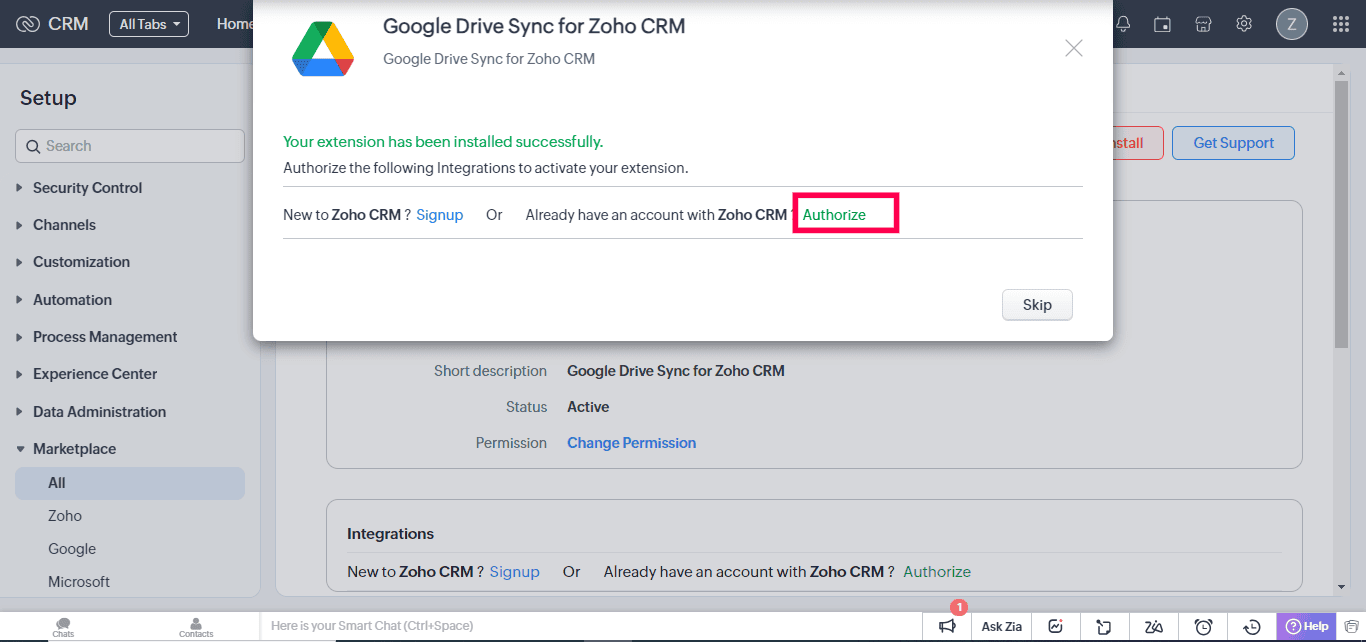Viewport: 1366px width, 642px height.
Task: Open the Z profile avatar
Action: tap(1292, 25)
